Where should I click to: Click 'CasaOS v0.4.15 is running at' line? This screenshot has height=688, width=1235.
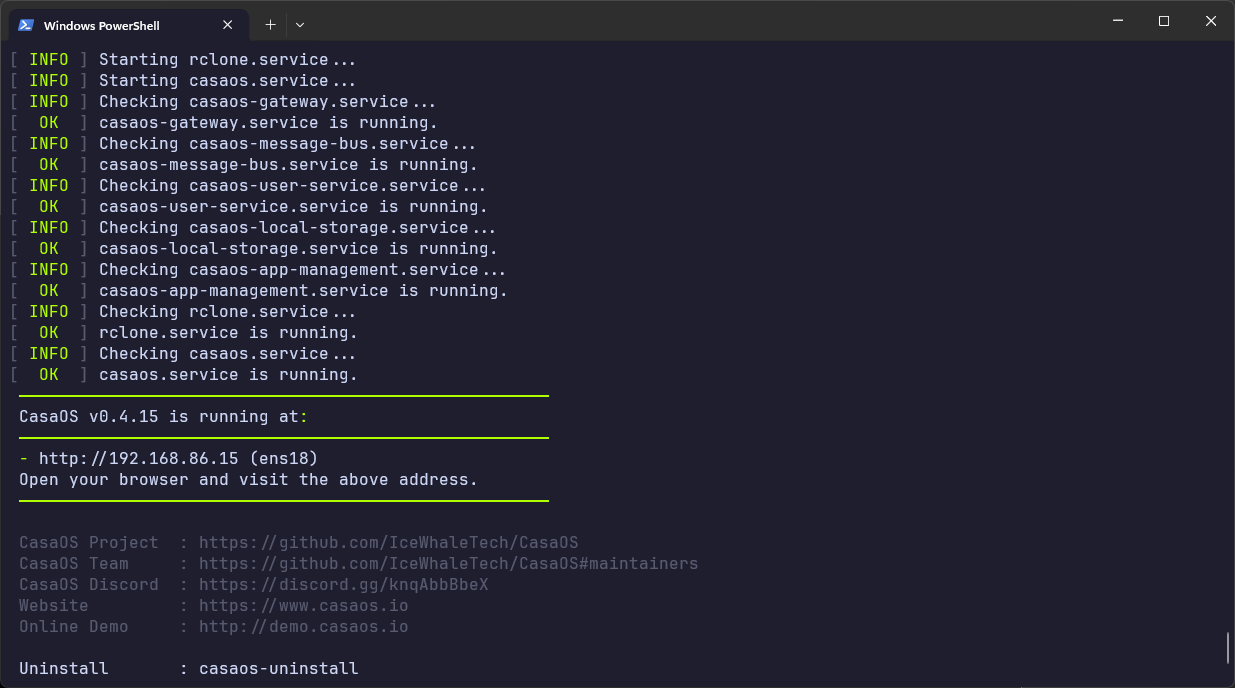(164, 416)
